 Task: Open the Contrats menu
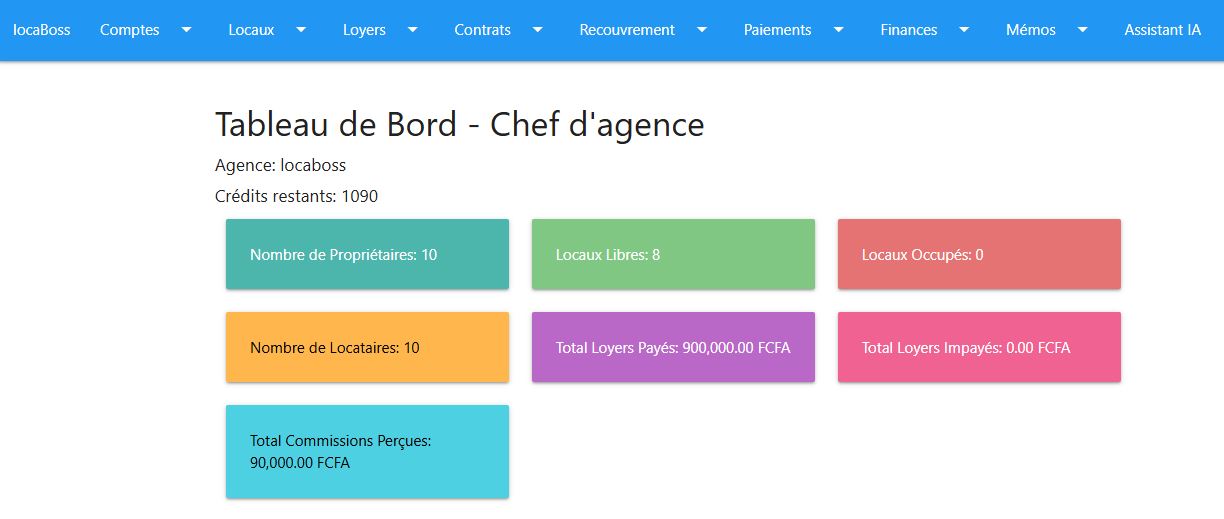coord(482,30)
